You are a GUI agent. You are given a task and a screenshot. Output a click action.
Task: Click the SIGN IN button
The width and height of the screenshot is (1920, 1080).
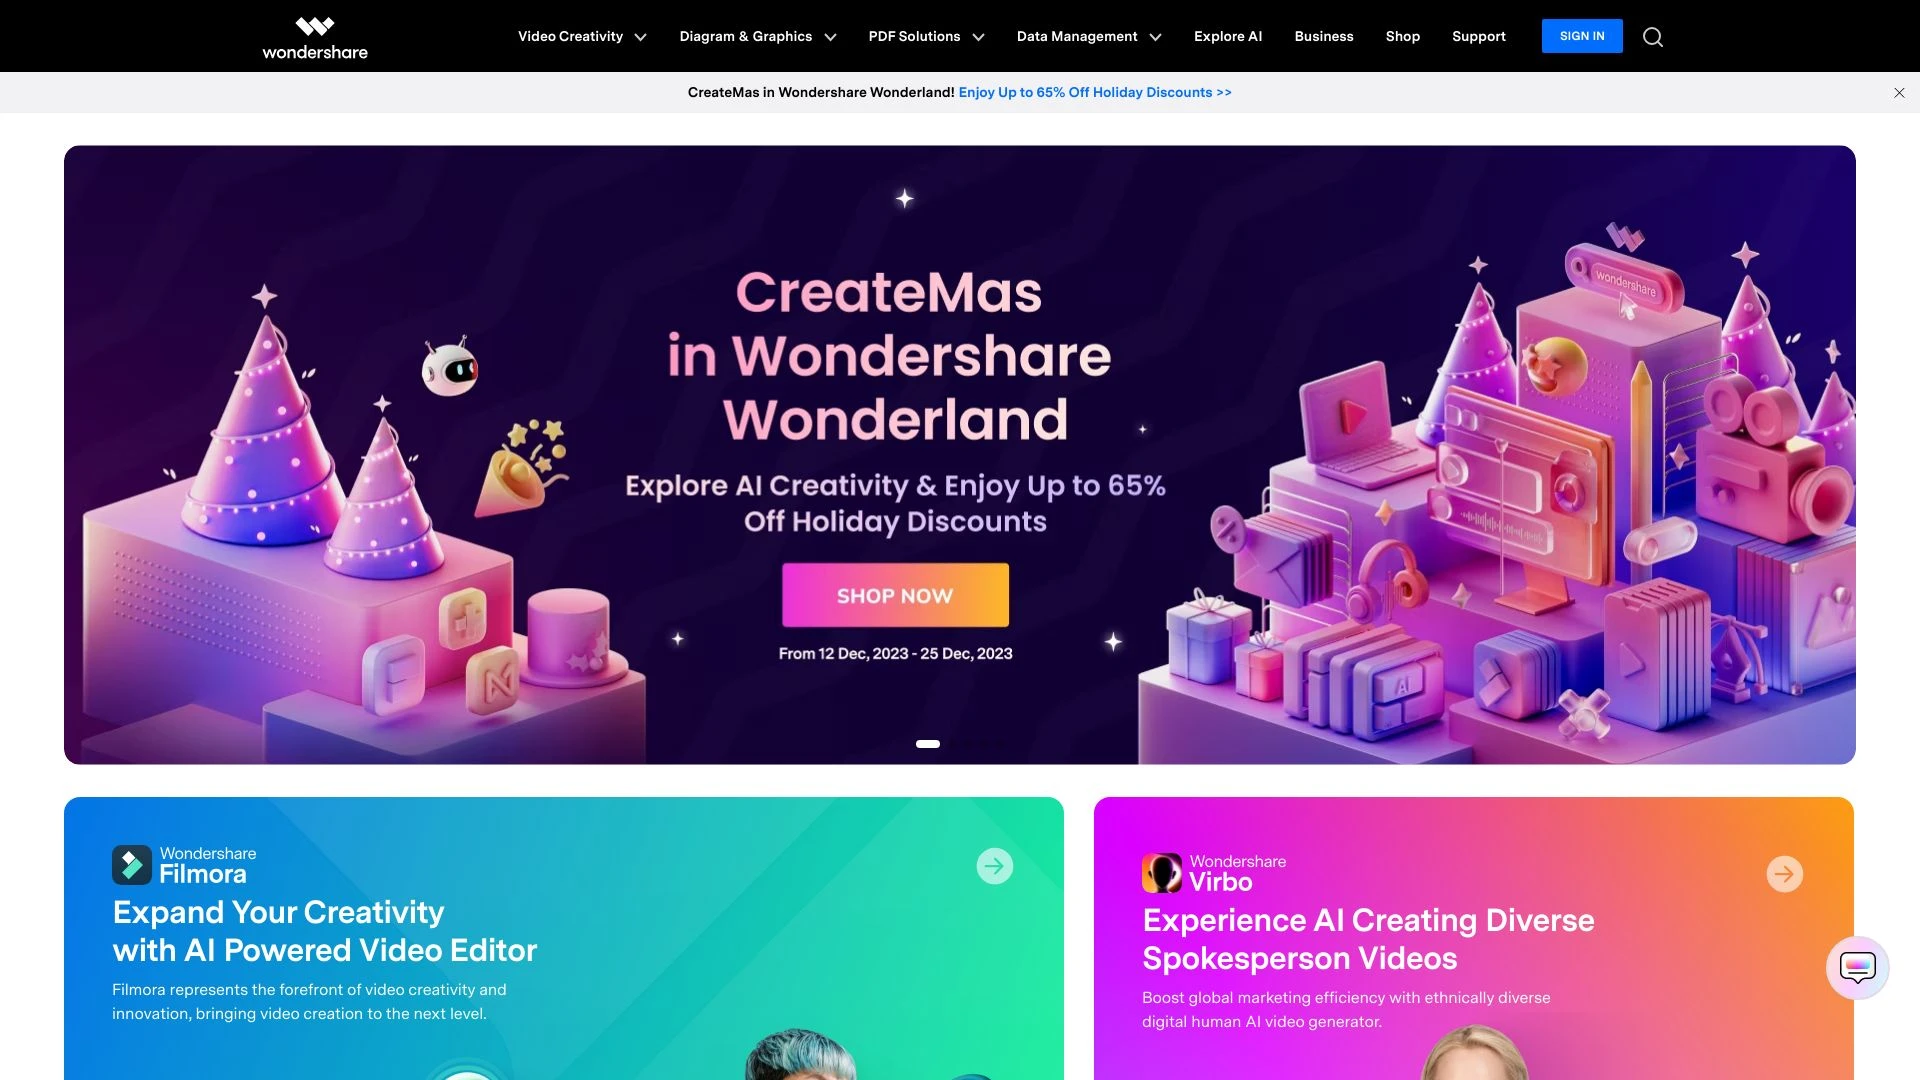pos(1582,36)
